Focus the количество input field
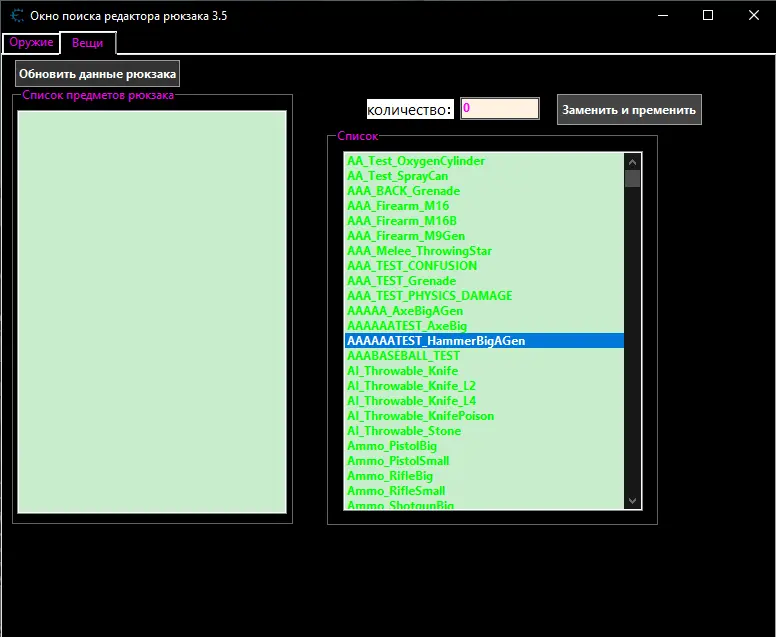Viewport: 776px width, 637px height. point(499,108)
